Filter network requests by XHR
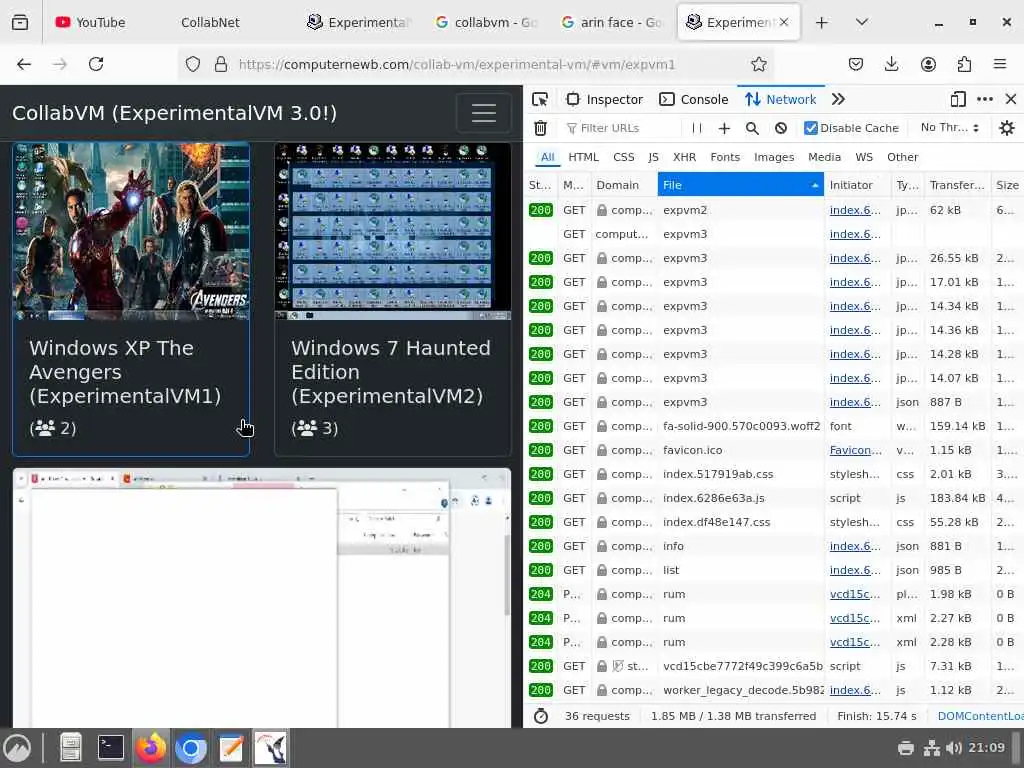1024x768 pixels. pyautogui.click(x=684, y=157)
